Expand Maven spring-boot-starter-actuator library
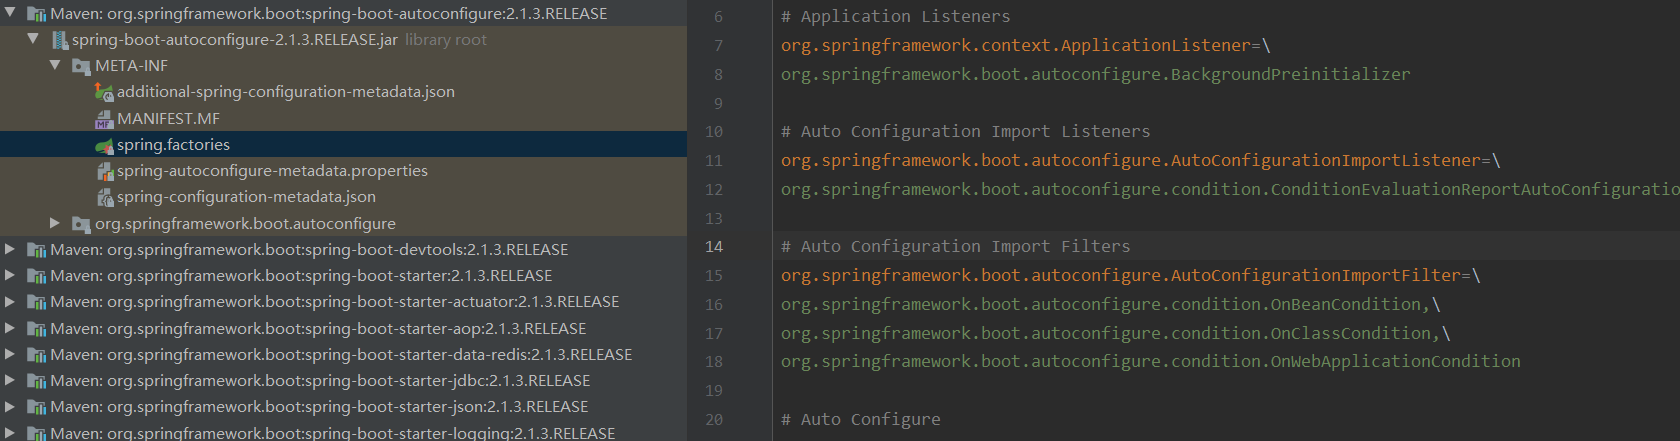The width and height of the screenshot is (1680, 441). [10, 301]
